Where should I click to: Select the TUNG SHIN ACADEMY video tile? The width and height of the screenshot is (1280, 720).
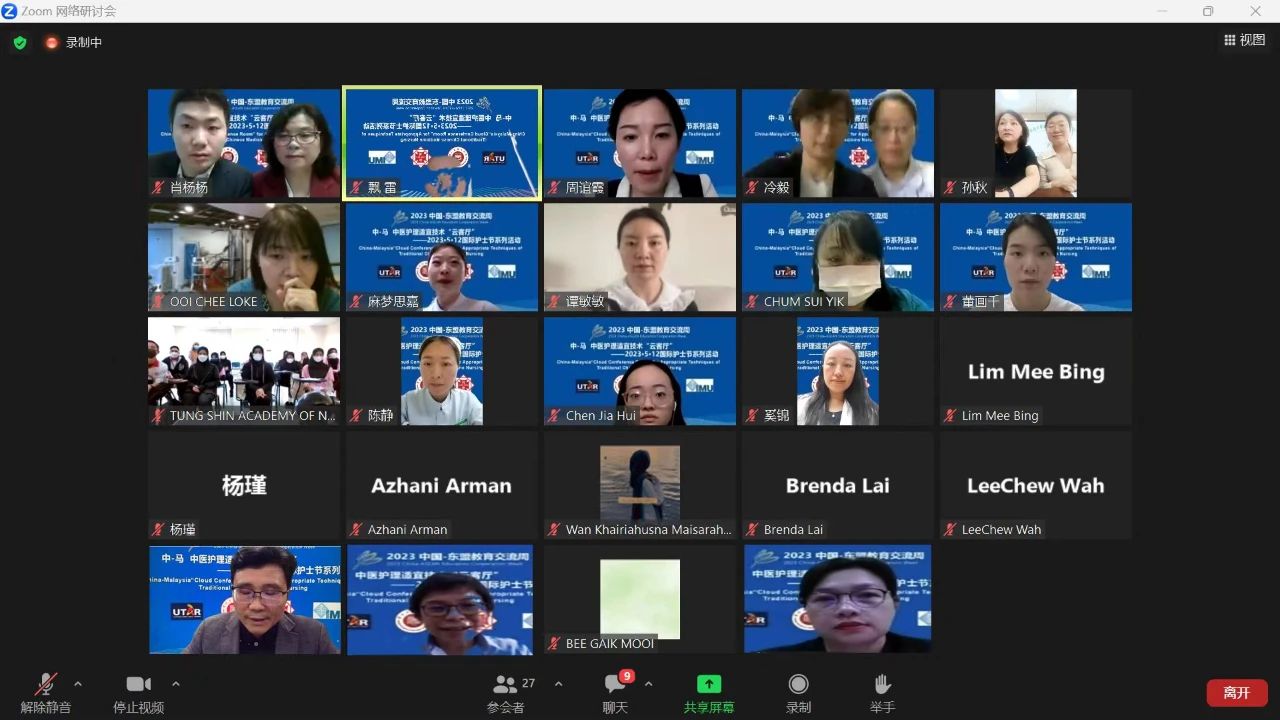244,372
